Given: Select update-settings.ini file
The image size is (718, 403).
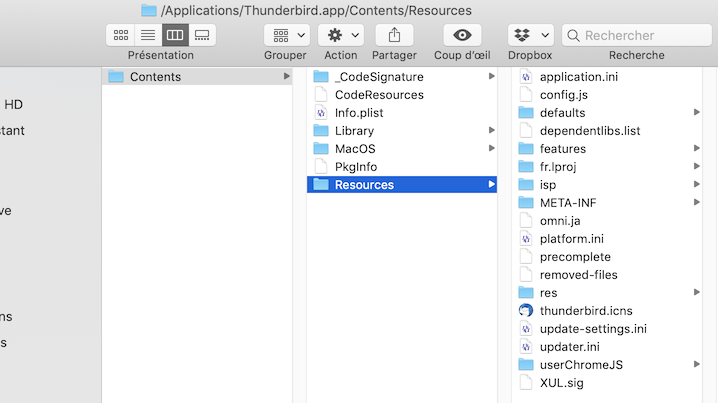Looking at the screenshot, I should point(607,329).
